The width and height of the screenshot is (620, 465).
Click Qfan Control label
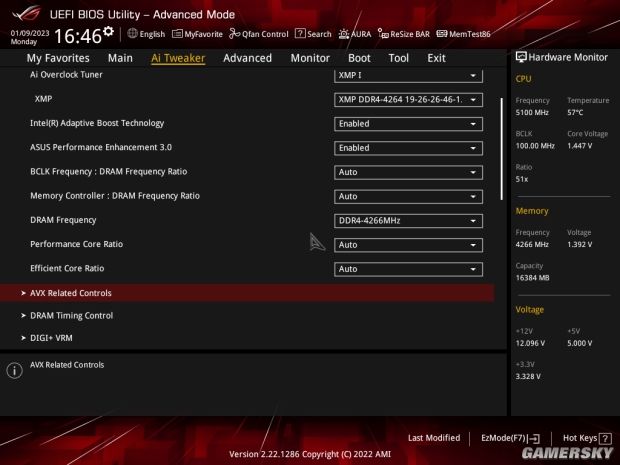point(265,34)
